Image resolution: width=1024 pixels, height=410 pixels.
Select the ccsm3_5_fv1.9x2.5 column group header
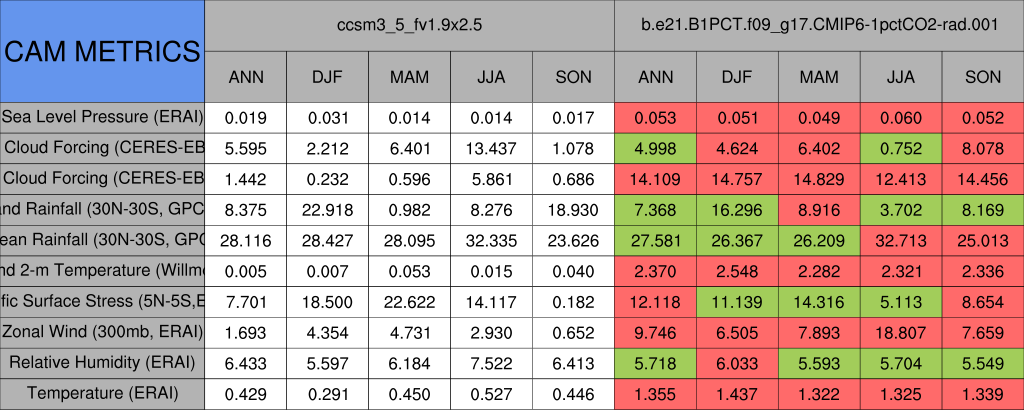tap(410, 26)
